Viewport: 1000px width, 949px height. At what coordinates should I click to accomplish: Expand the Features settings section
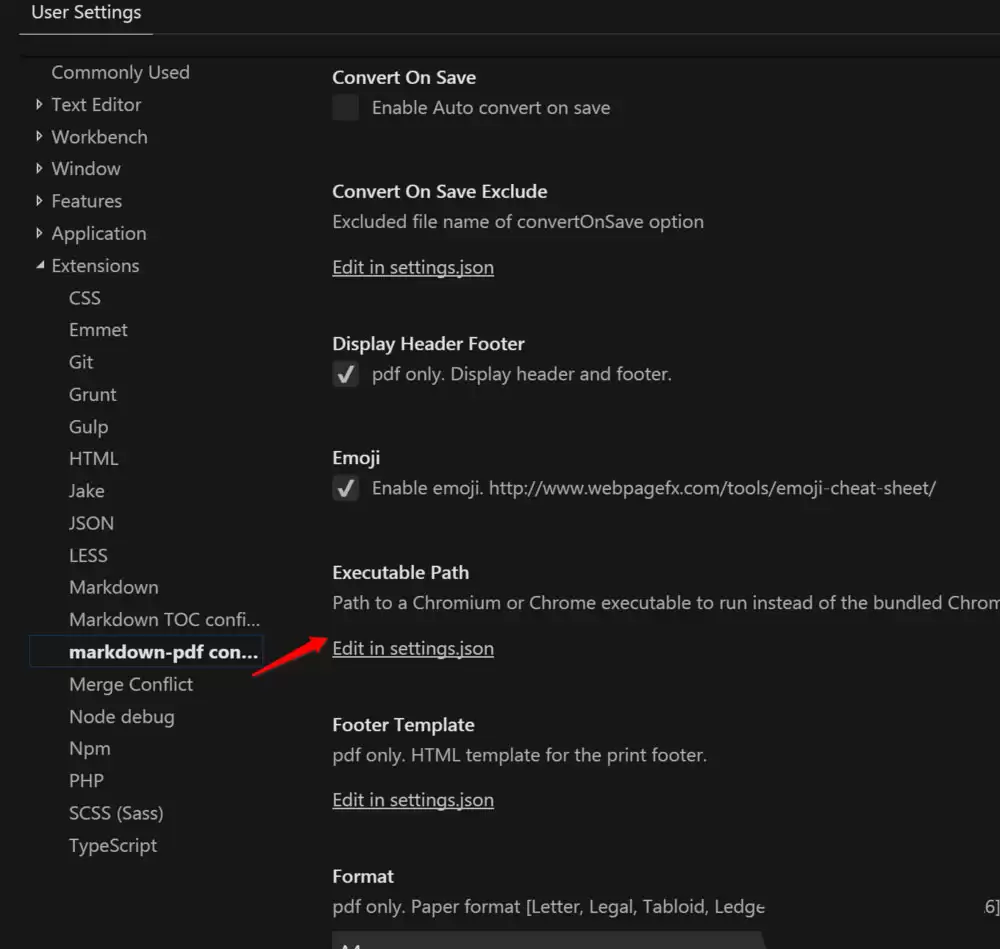point(87,200)
